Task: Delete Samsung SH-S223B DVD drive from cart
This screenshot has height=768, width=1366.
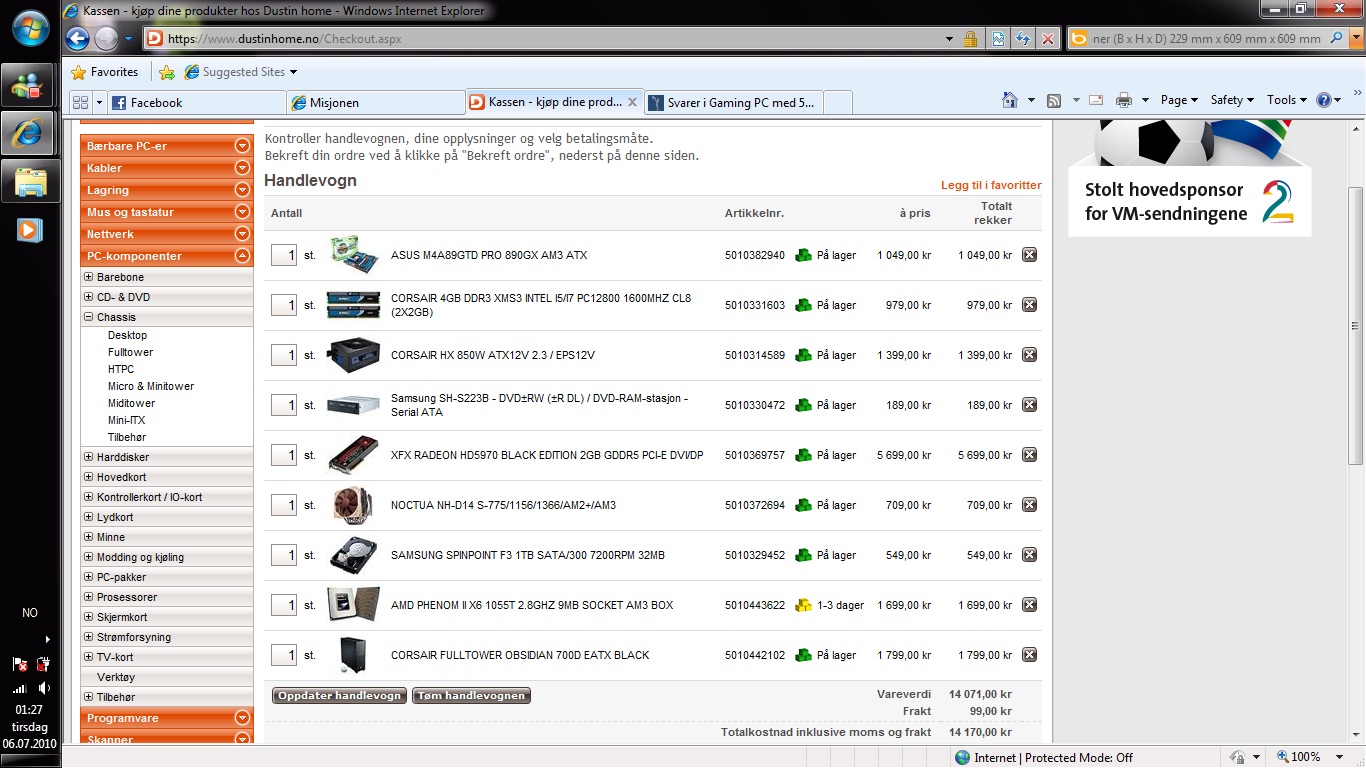Action: point(1029,405)
